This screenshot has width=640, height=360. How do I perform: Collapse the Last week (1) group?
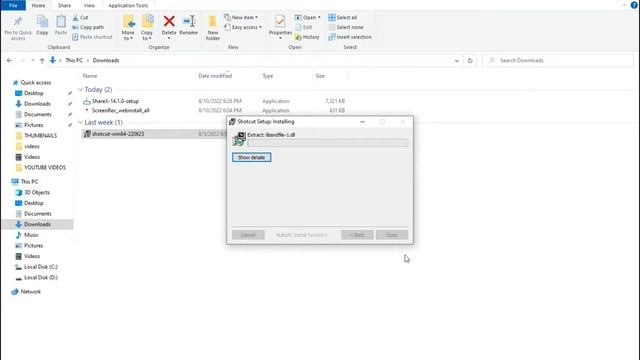[80, 122]
